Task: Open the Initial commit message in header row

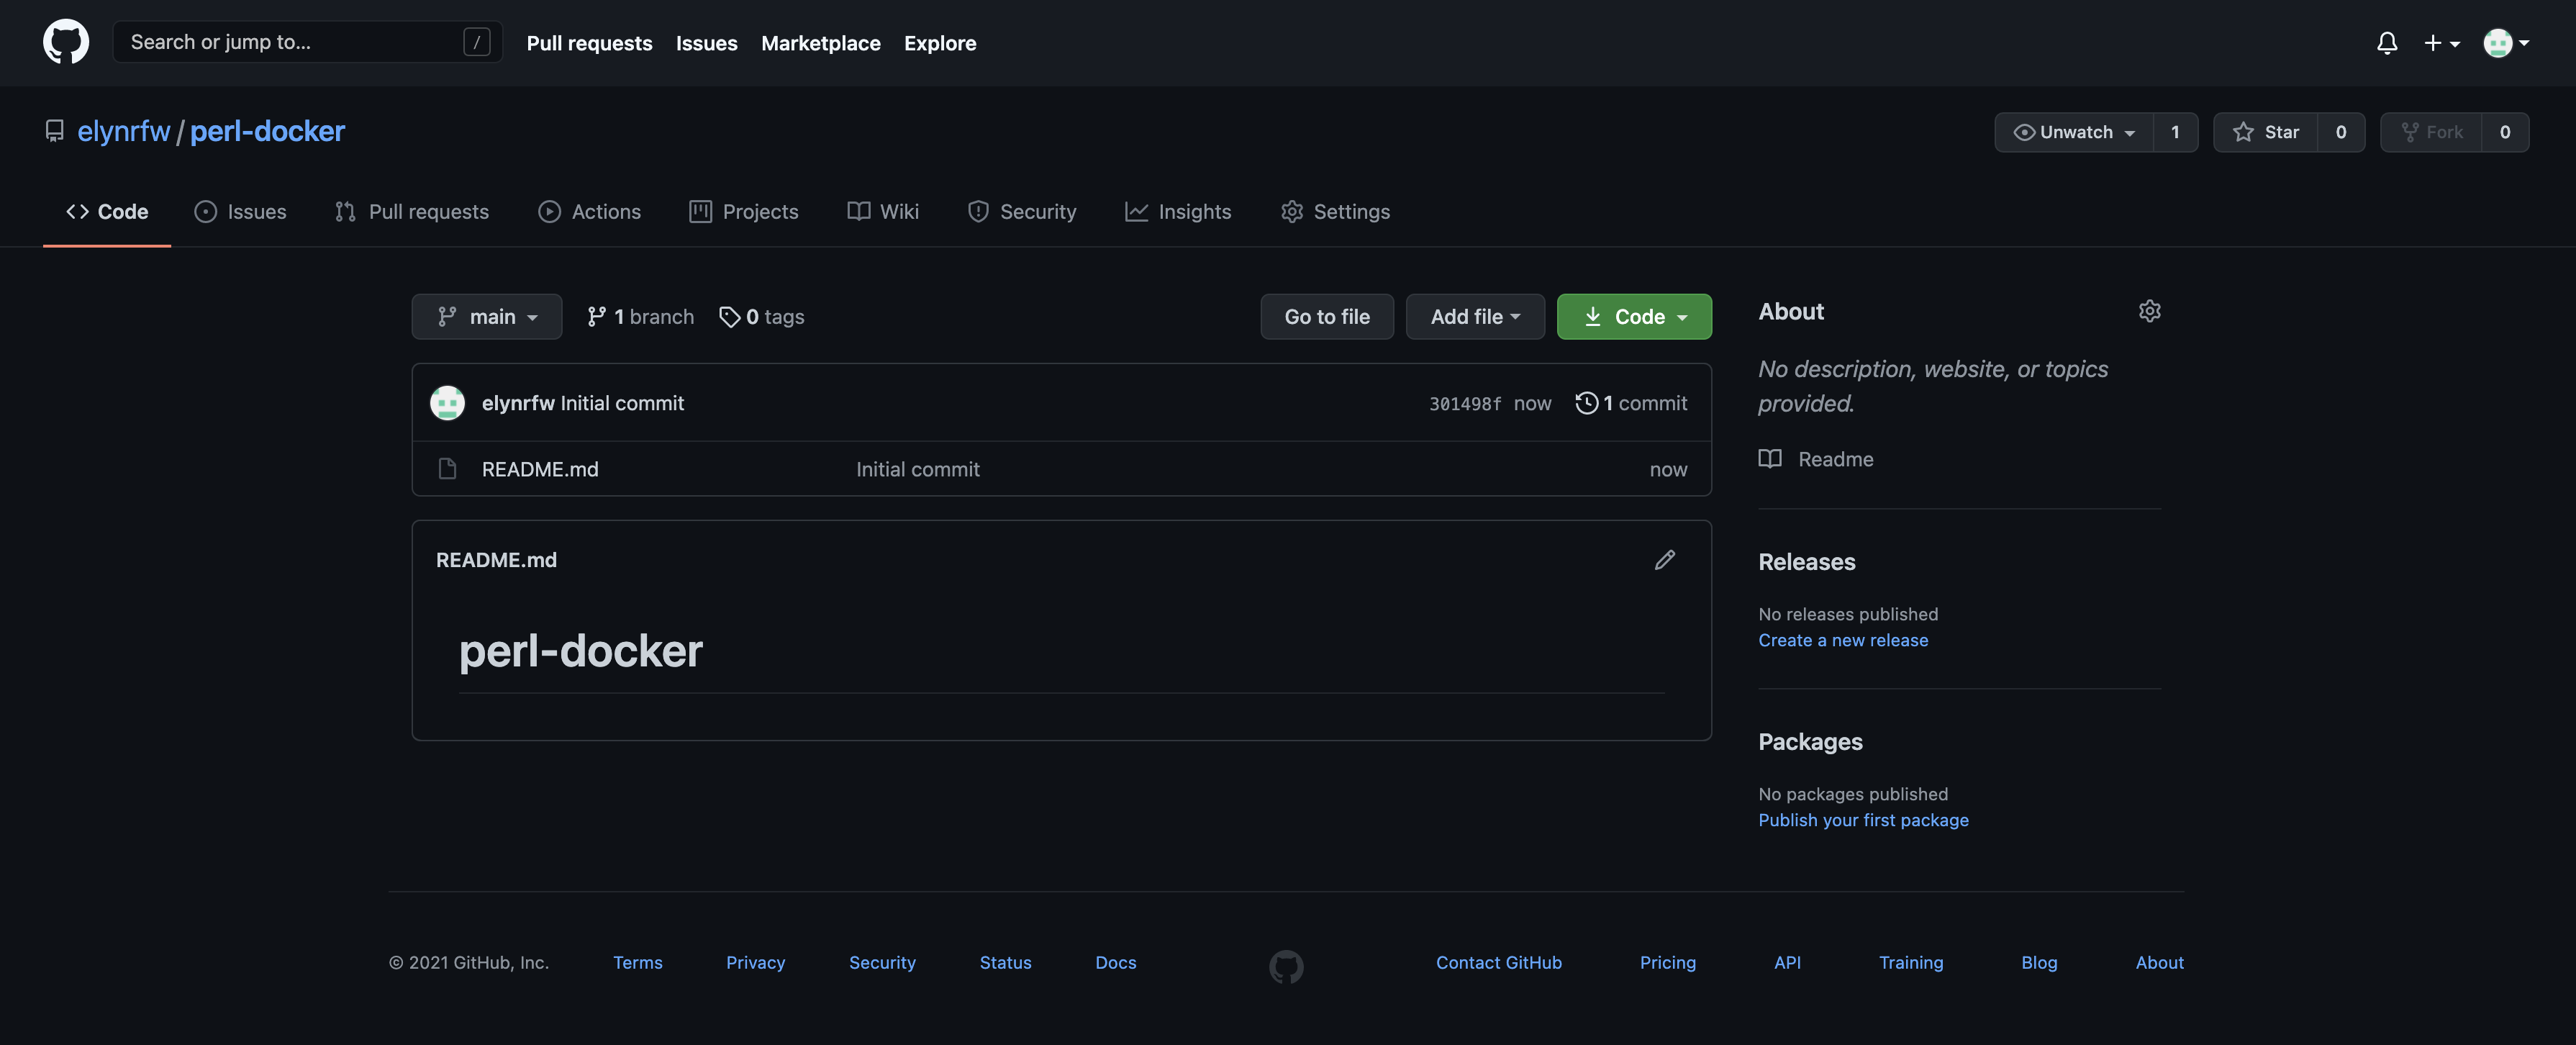Action: tap(622, 403)
